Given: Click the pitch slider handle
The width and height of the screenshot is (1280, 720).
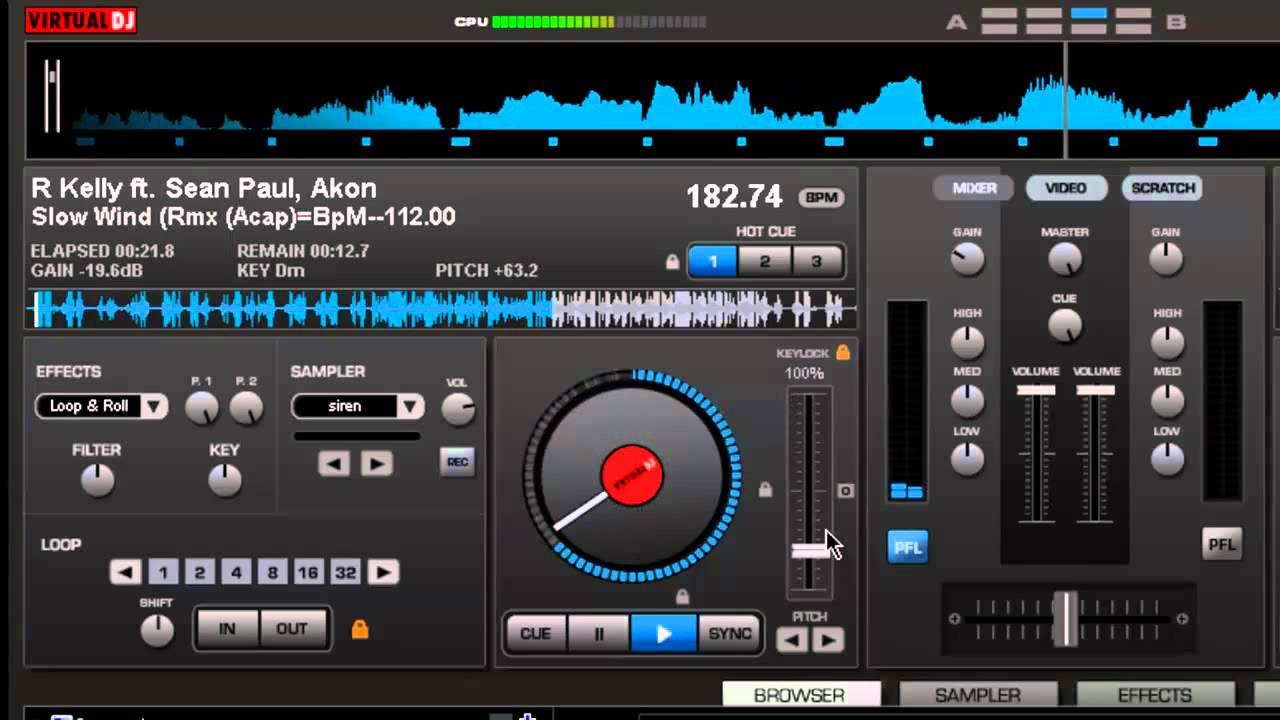Looking at the screenshot, I should tap(809, 551).
